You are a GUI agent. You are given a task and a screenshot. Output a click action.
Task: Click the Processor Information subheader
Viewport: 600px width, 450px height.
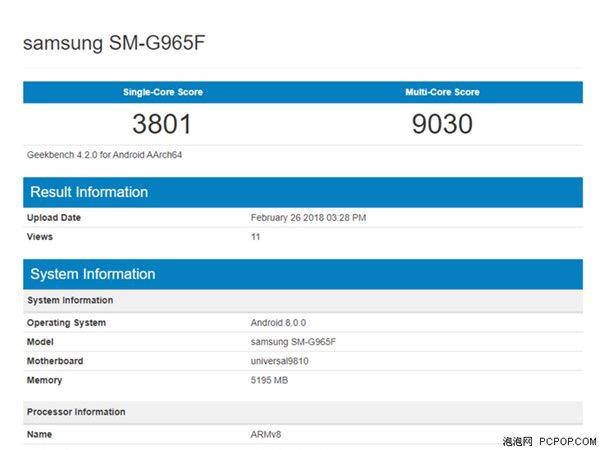pyautogui.click(x=303, y=412)
